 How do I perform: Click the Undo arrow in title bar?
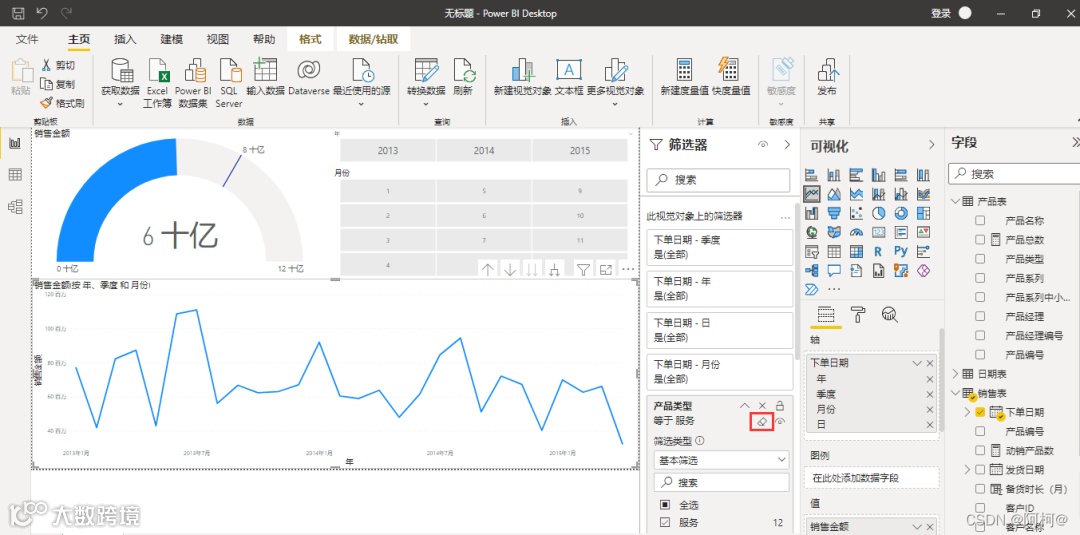(x=42, y=13)
